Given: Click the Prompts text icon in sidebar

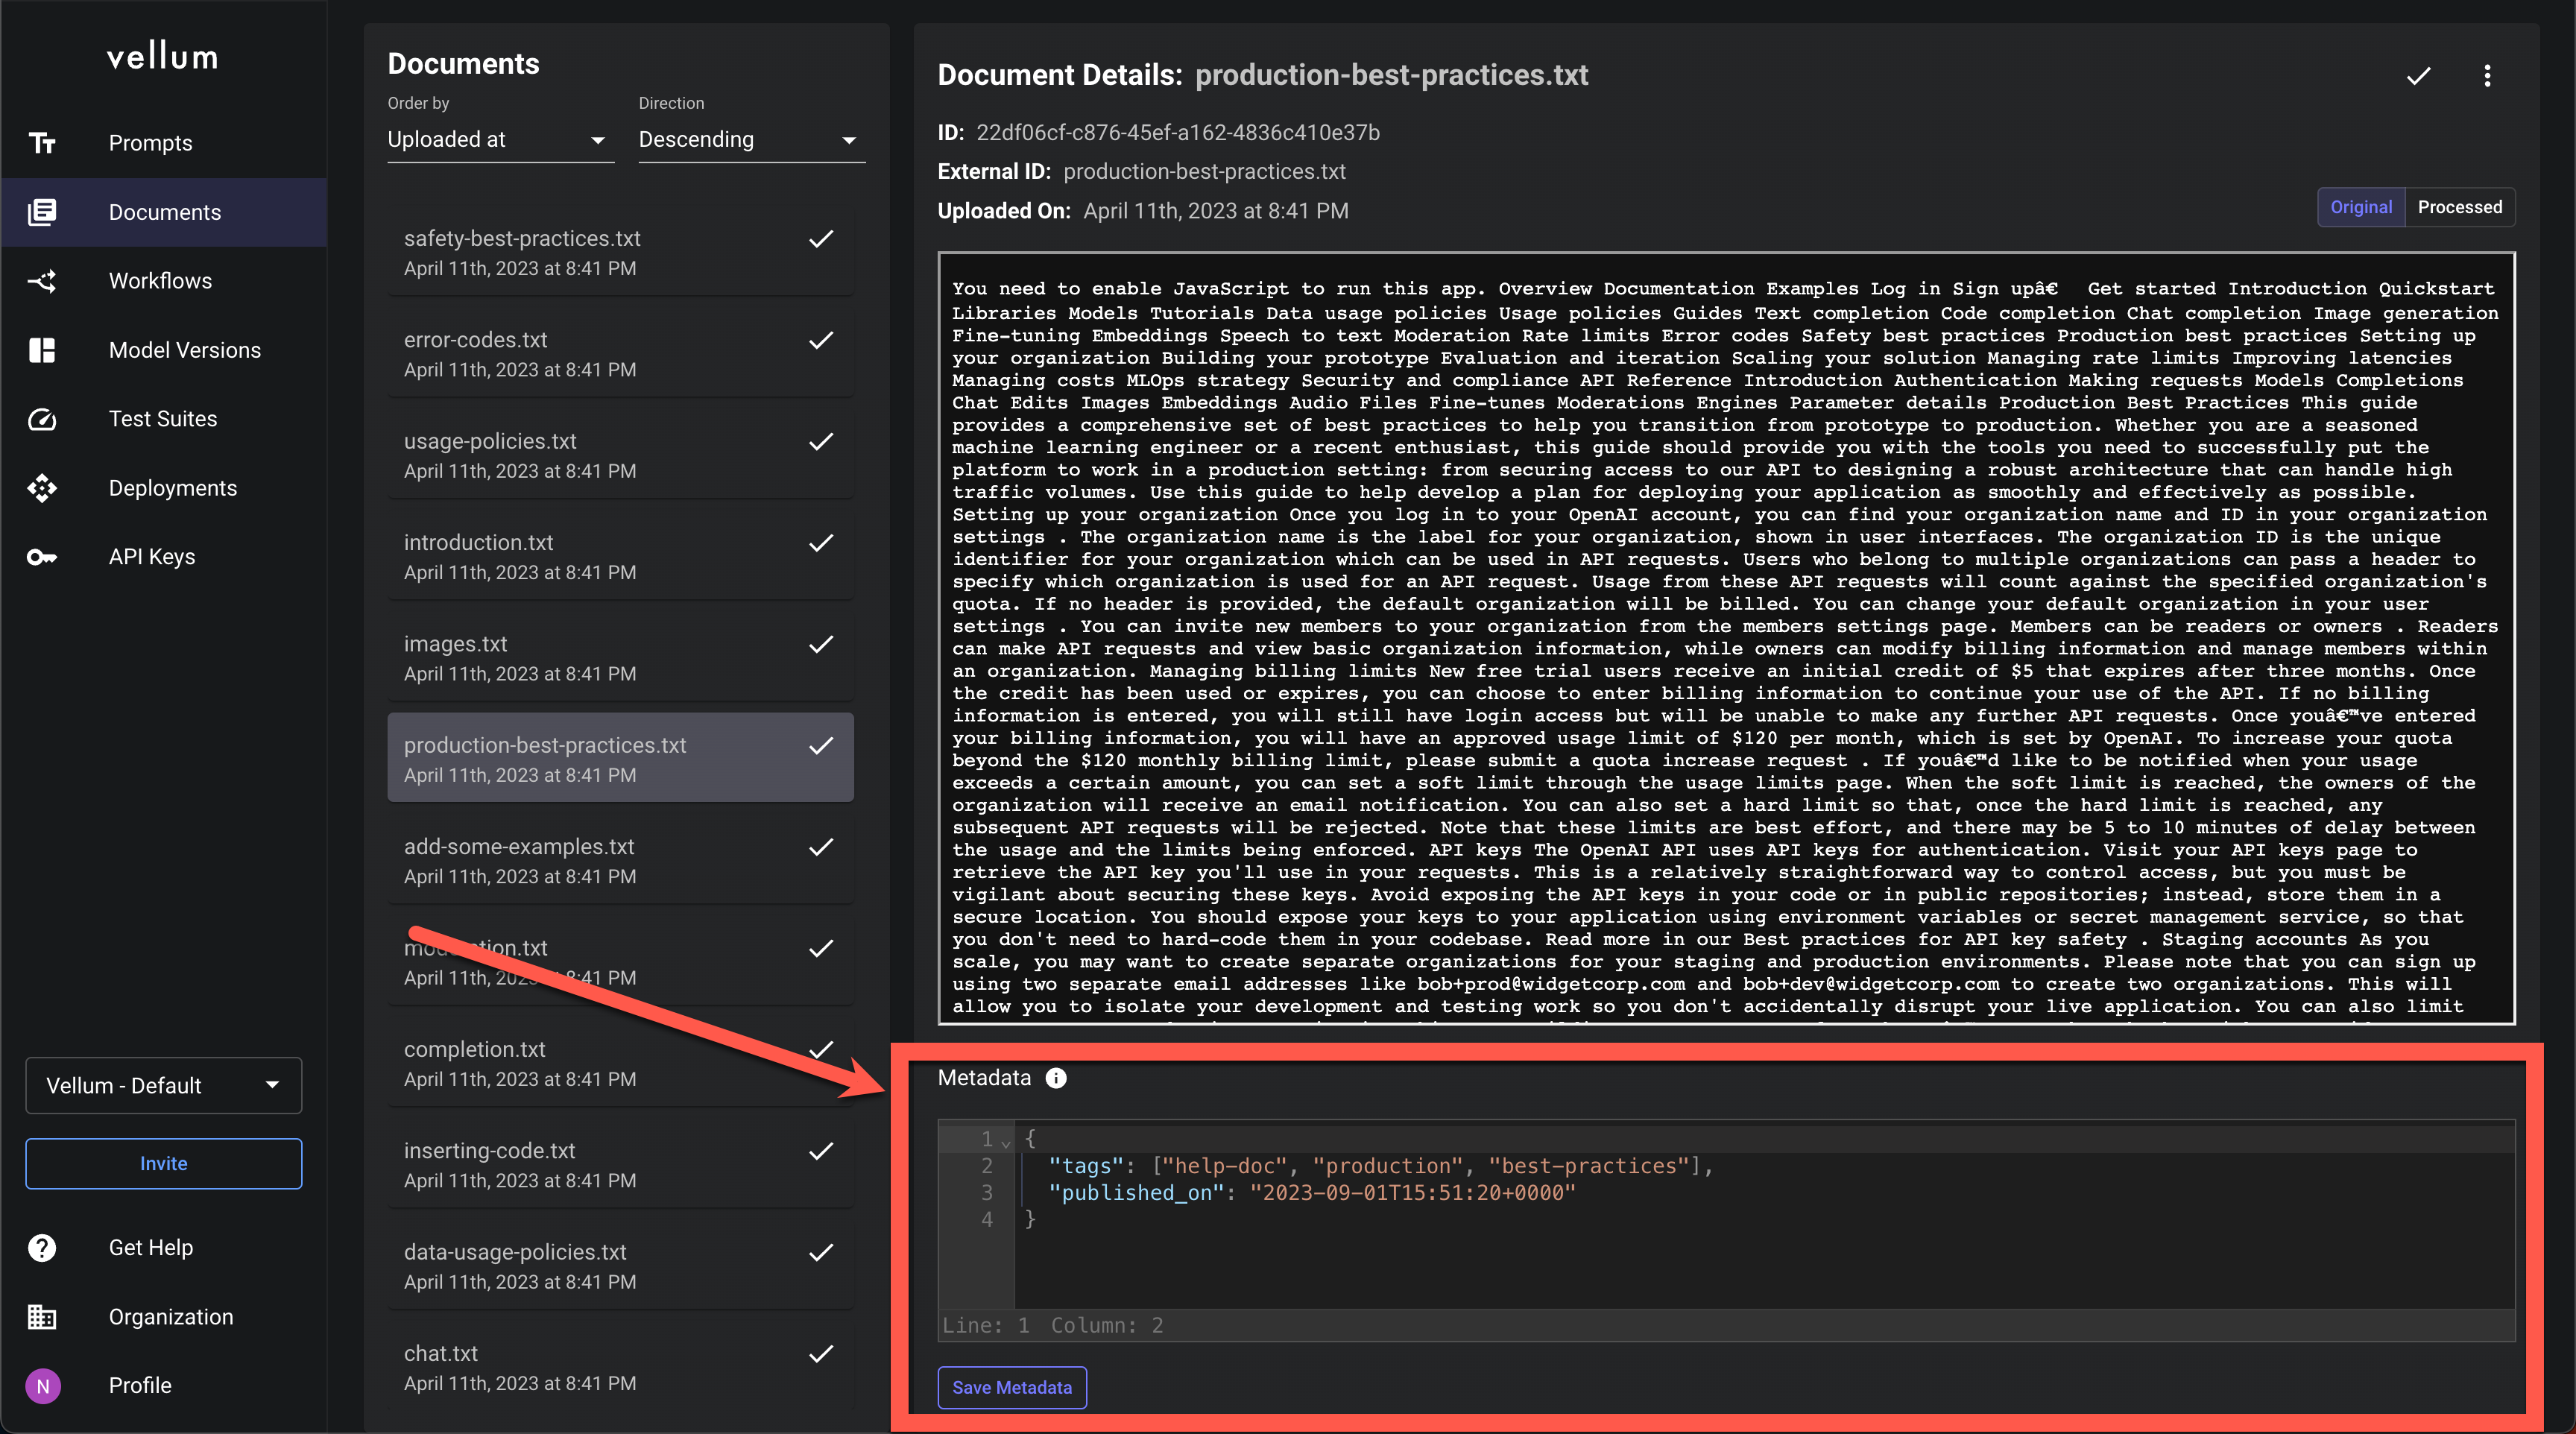Looking at the screenshot, I should pyautogui.click(x=42, y=143).
